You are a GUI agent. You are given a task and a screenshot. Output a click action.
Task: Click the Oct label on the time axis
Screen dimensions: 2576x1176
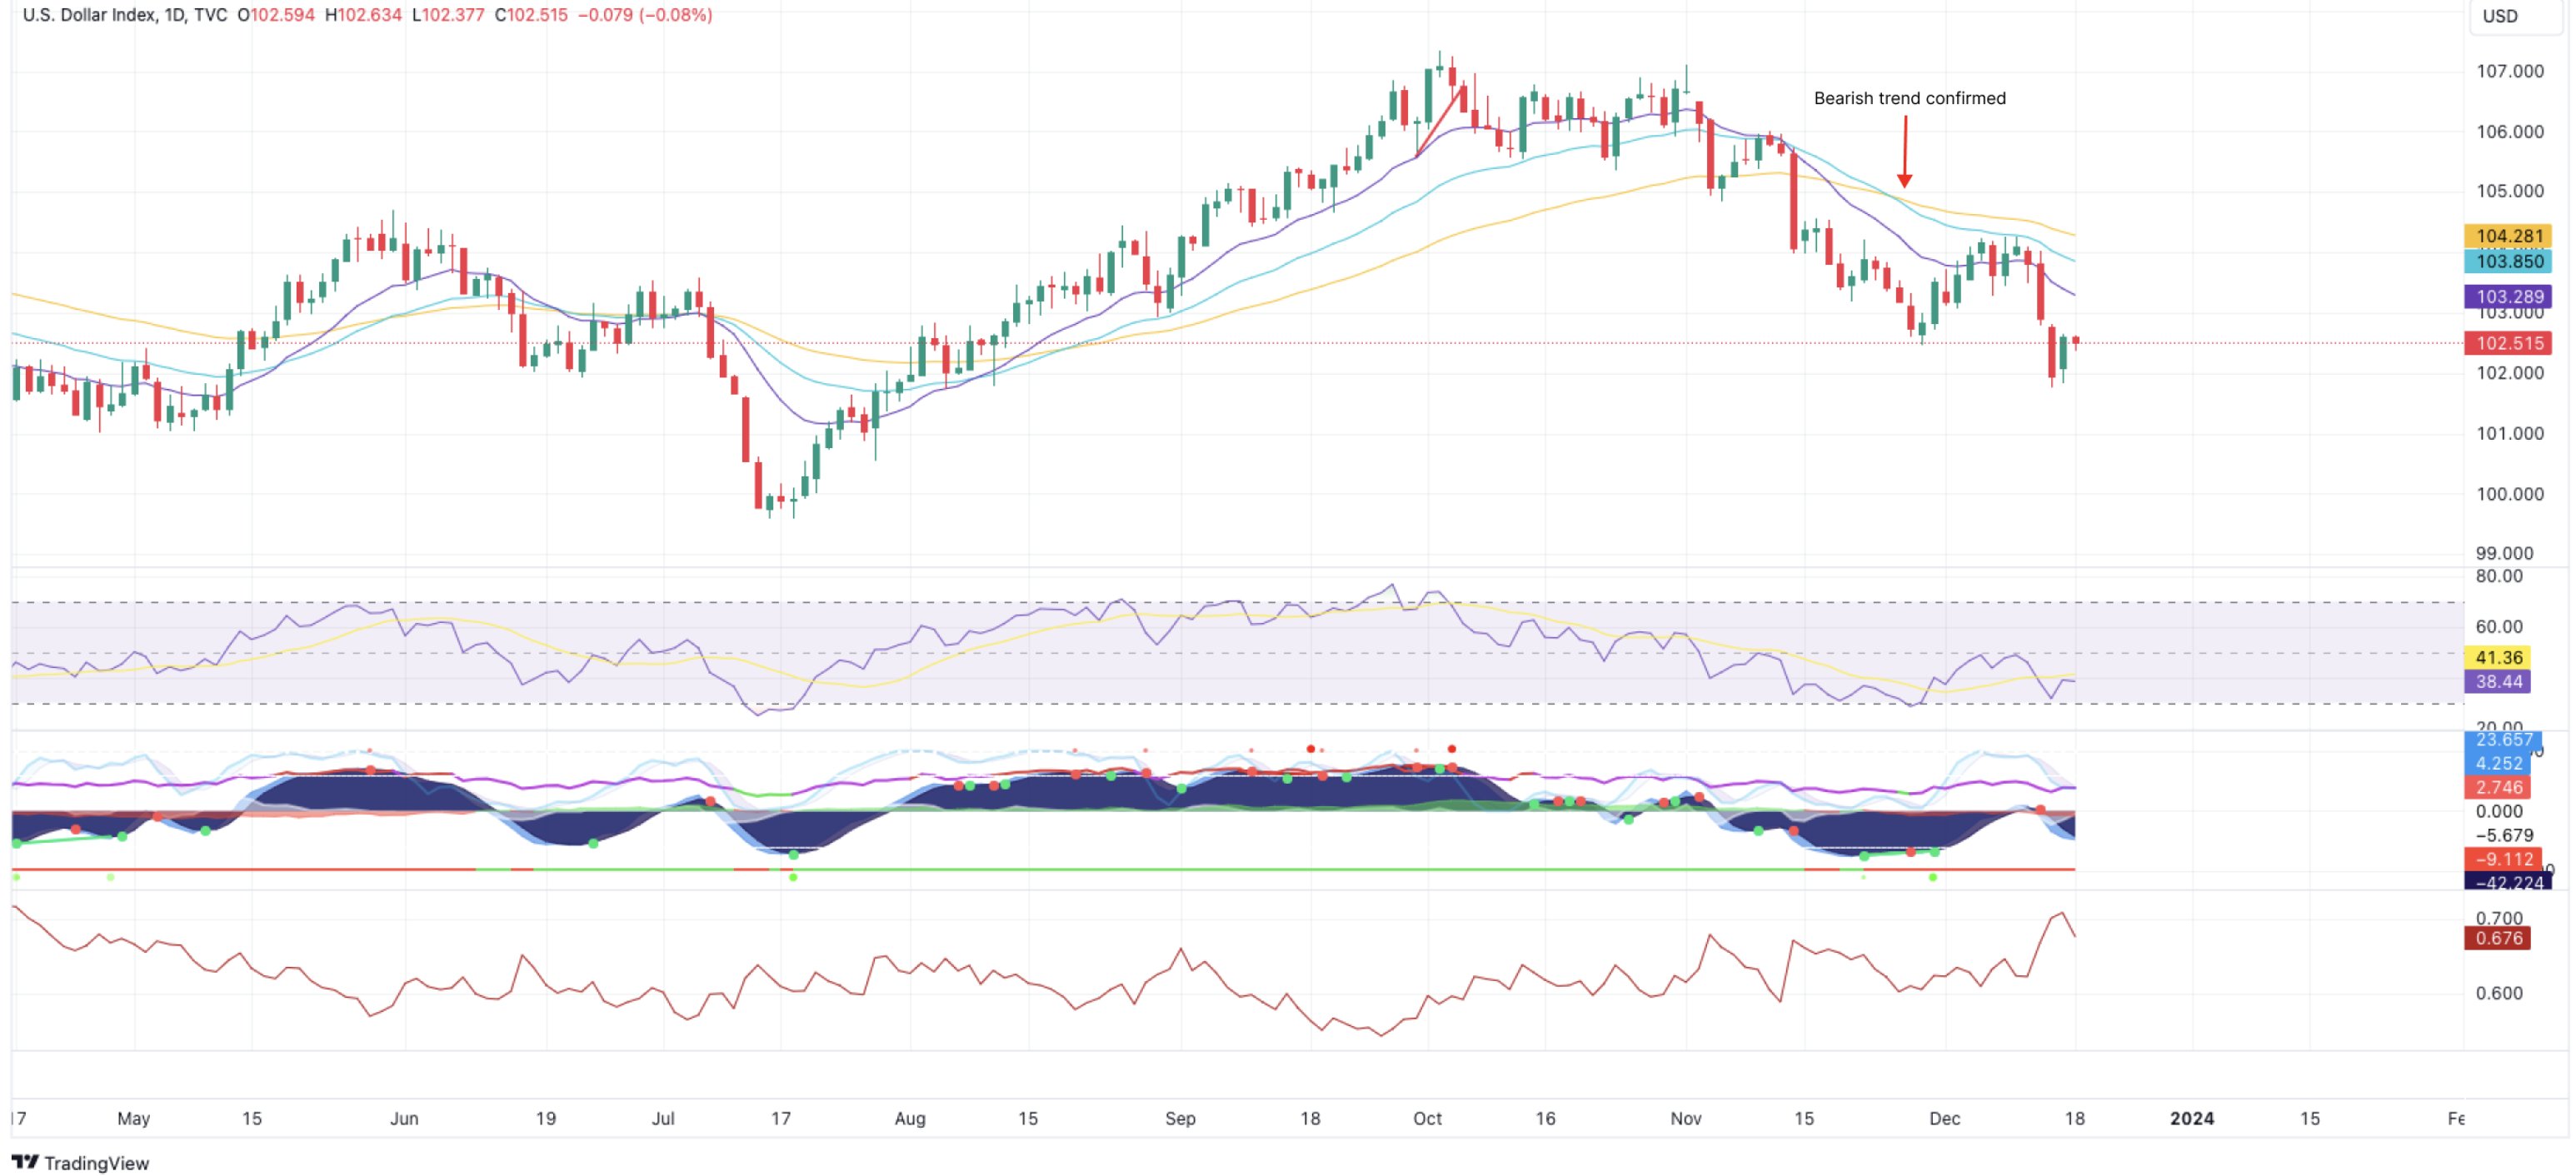(1427, 1118)
